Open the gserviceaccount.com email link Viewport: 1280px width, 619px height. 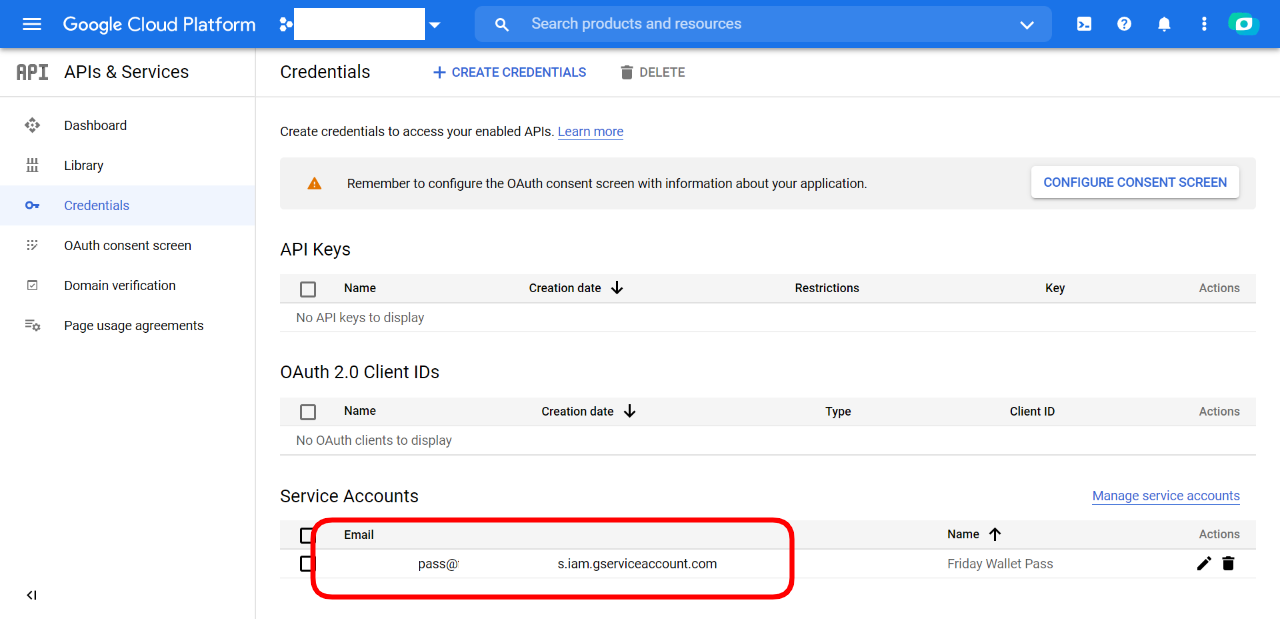click(x=567, y=564)
